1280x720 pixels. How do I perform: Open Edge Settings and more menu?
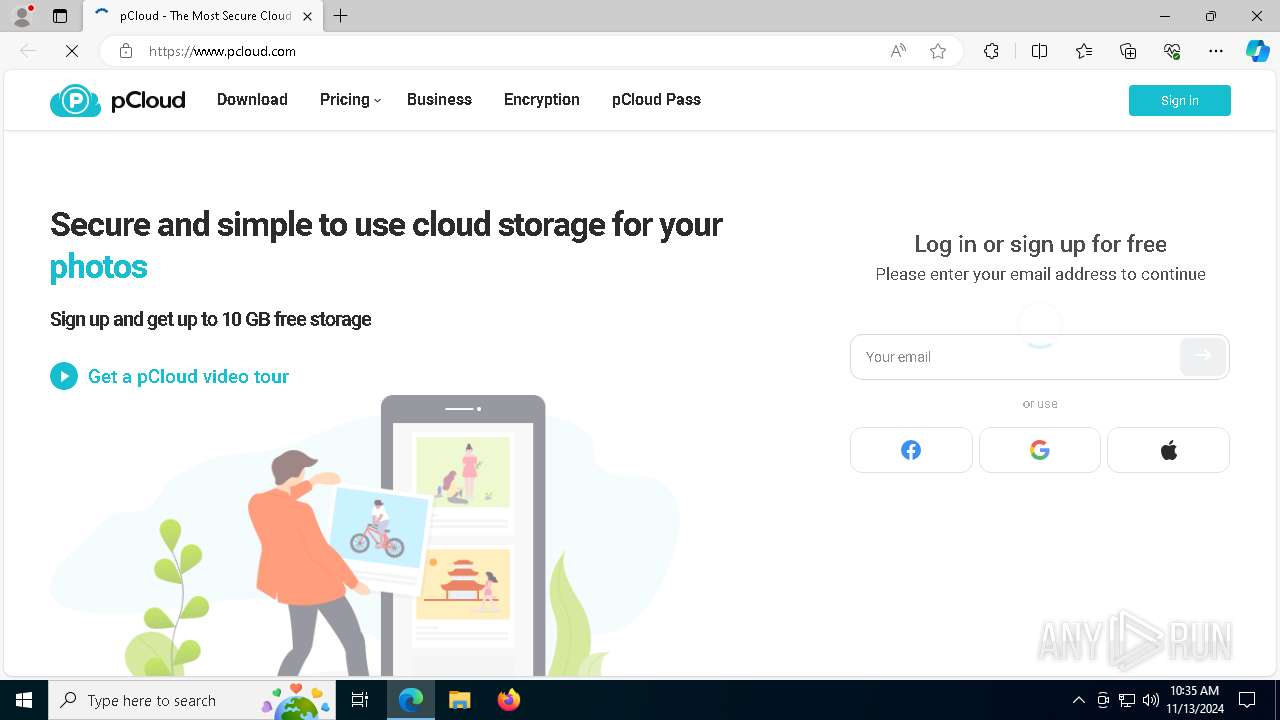[1216, 51]
